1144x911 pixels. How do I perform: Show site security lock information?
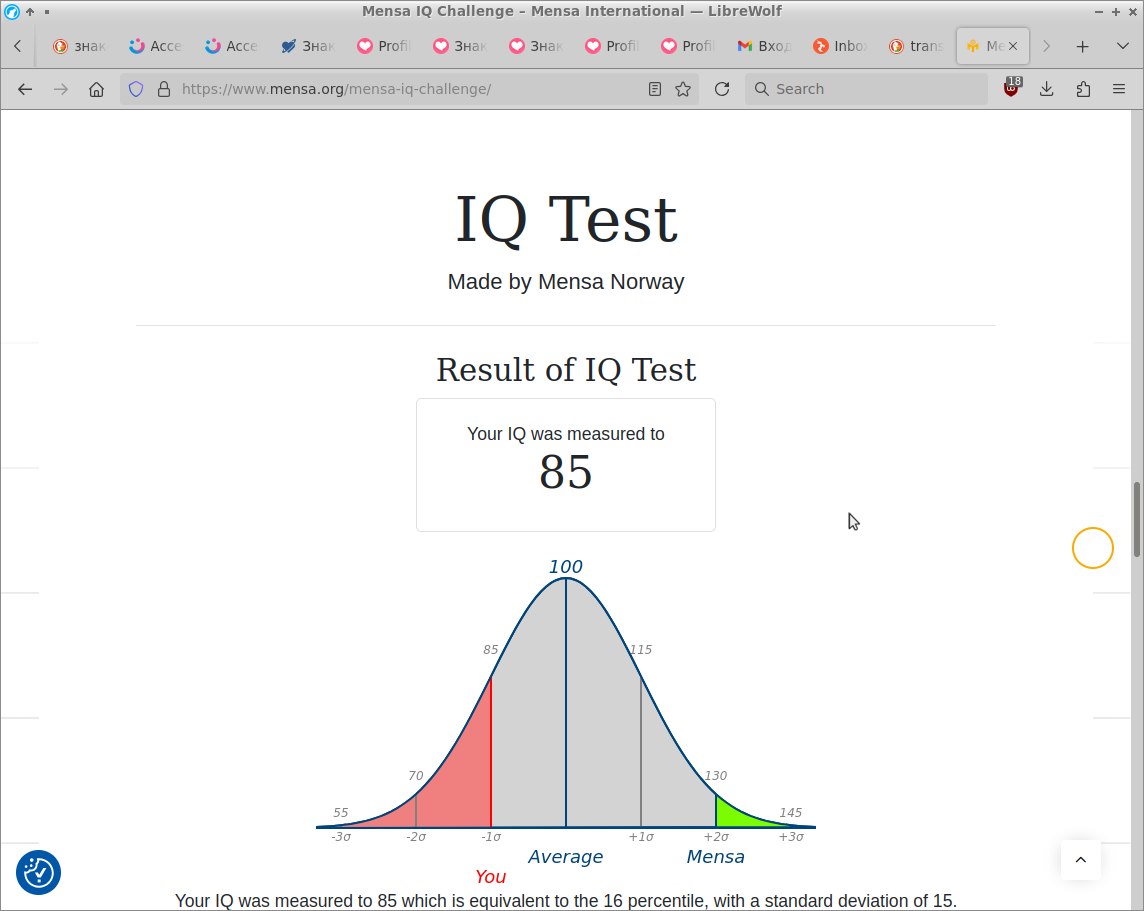point(164,89)
